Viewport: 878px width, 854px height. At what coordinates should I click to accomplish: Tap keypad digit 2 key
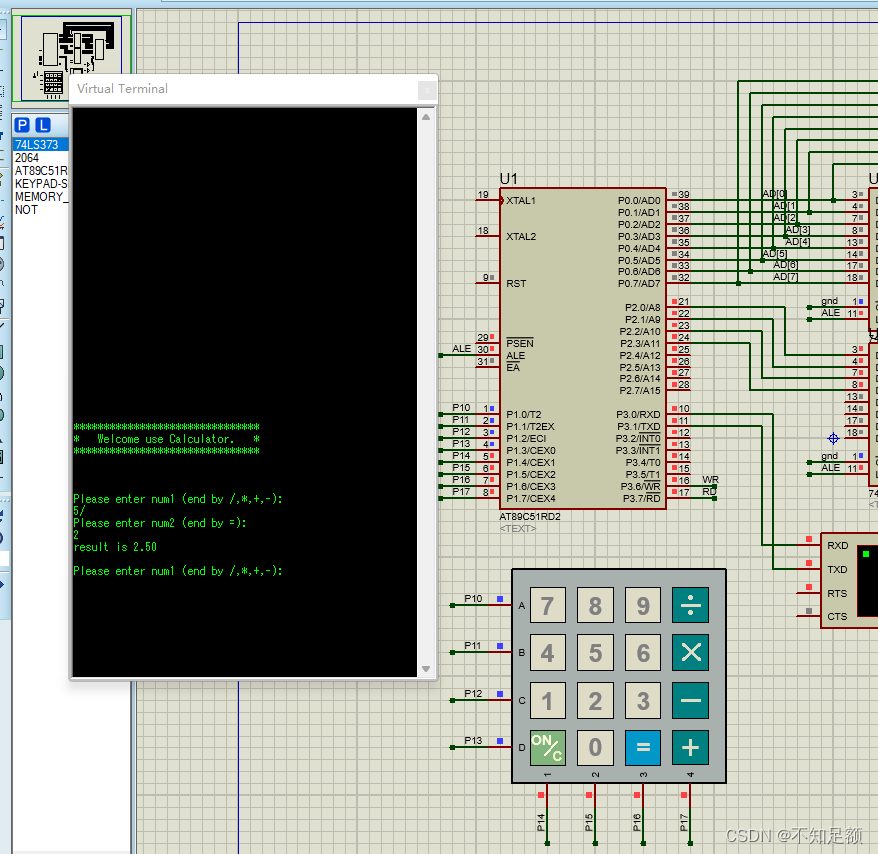(595, 701)
